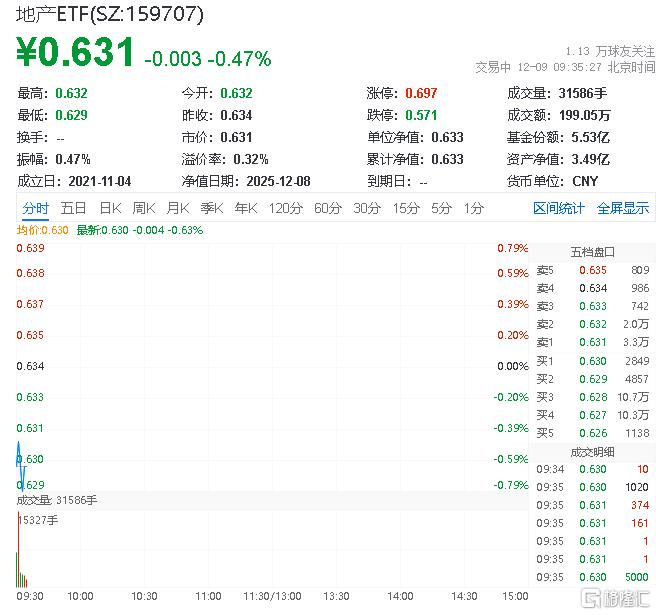
Task: Open the 1分 interval chart
Action: 473,208
